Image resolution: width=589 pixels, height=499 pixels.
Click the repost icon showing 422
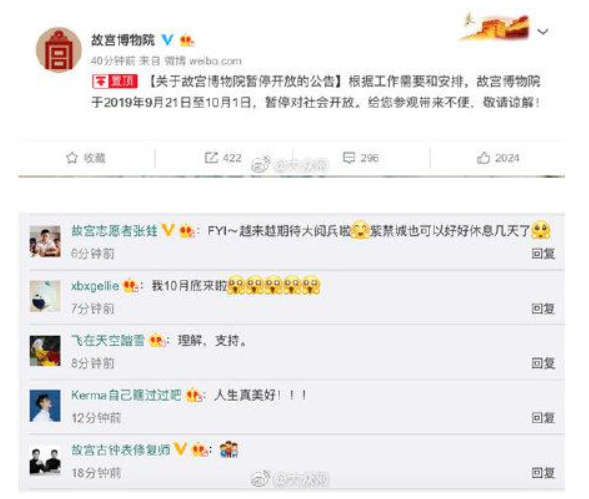[211, 157]
